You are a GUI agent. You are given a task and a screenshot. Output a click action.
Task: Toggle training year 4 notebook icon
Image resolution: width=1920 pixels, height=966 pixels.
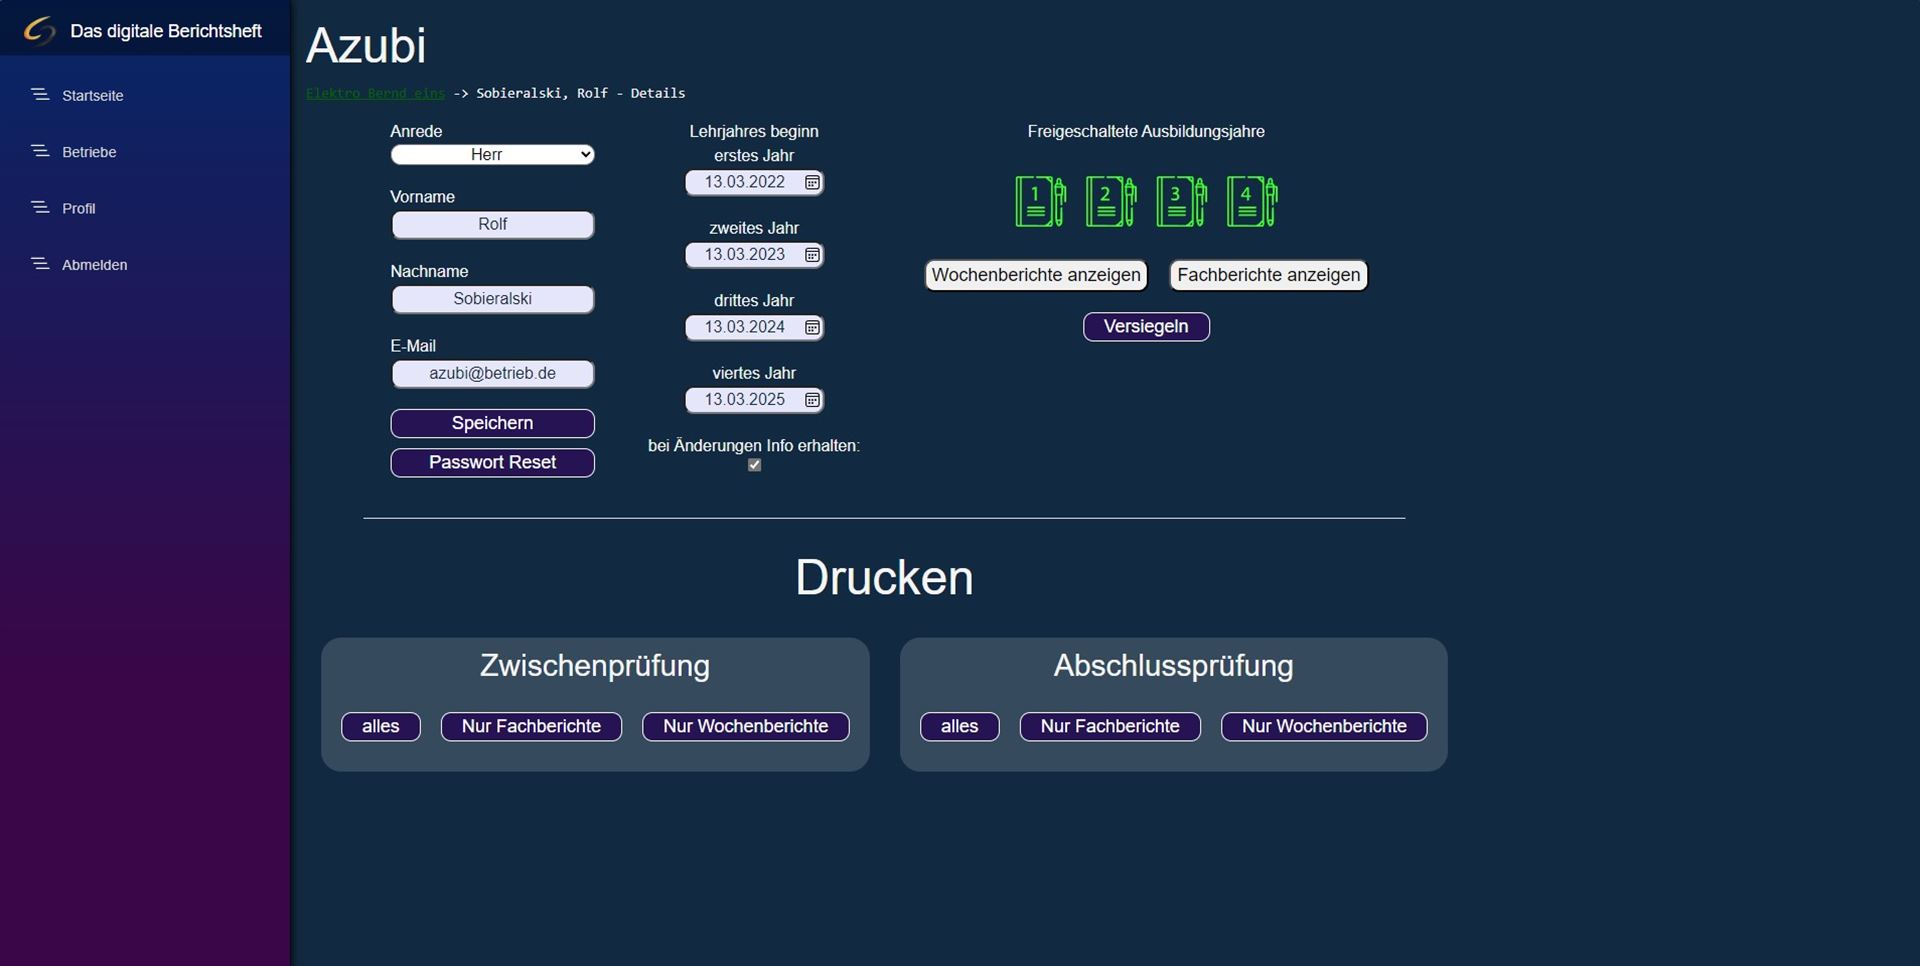pyautogui.click(x=1252, y=201)
